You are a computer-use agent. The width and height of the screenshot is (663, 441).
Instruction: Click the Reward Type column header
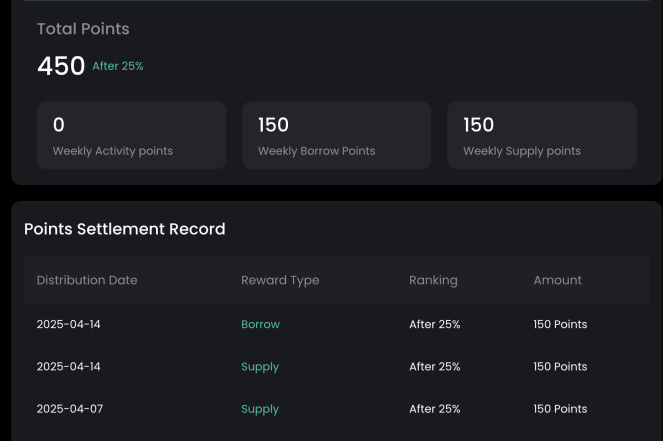(x=280, y=280)
